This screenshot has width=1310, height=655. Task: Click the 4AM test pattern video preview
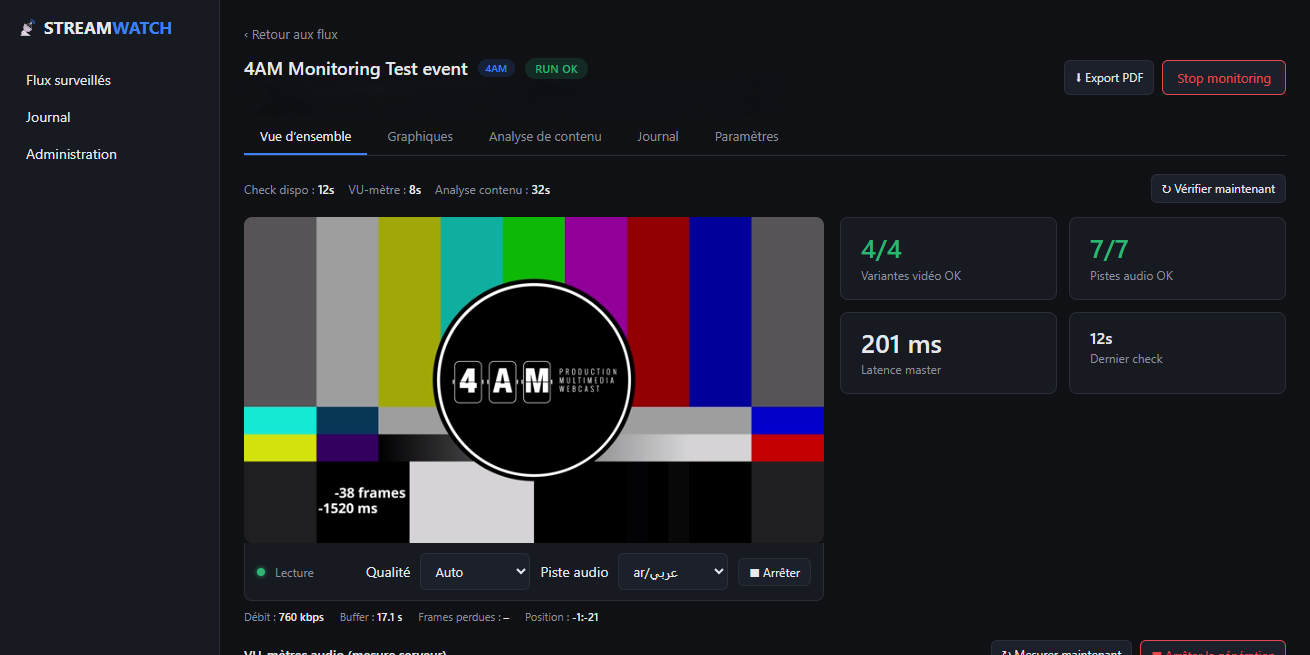click(534, 380)
